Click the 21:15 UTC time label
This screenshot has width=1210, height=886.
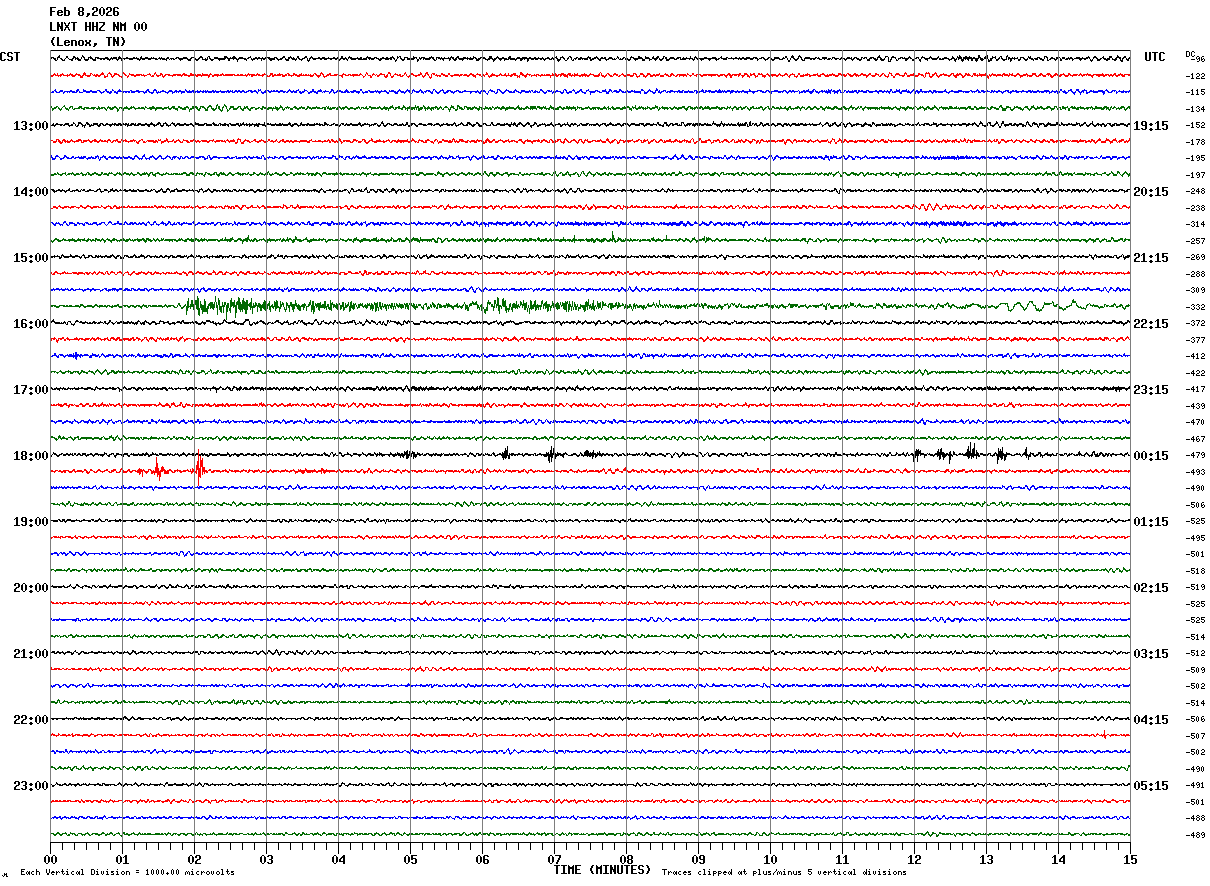pyautogui.click(x=1151, y=258)
